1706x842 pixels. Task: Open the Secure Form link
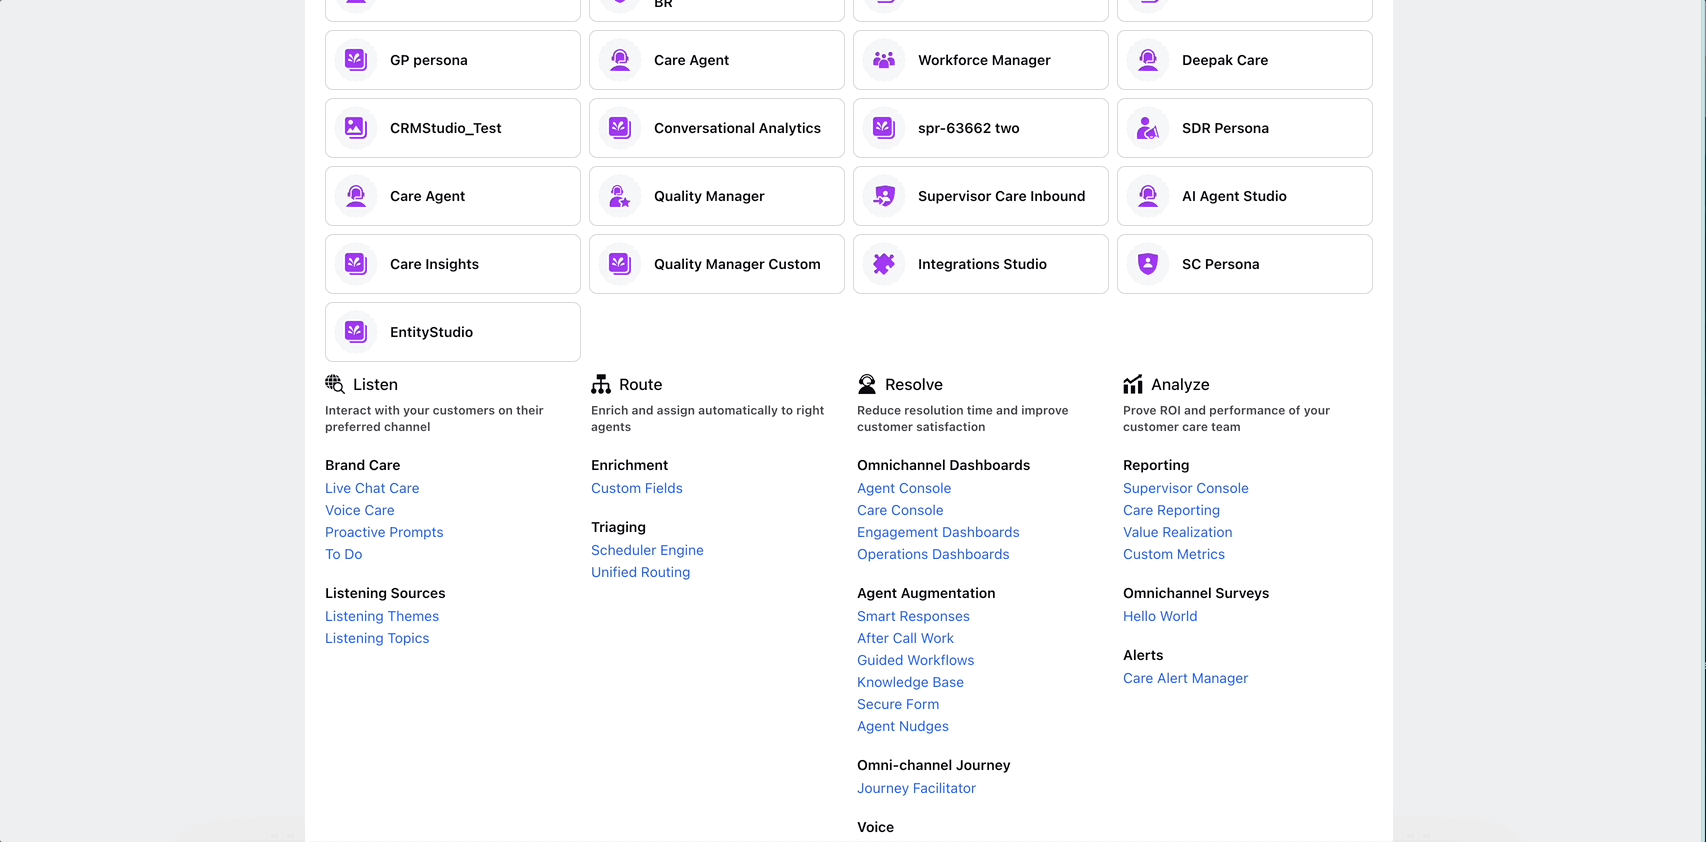[898, 704]
